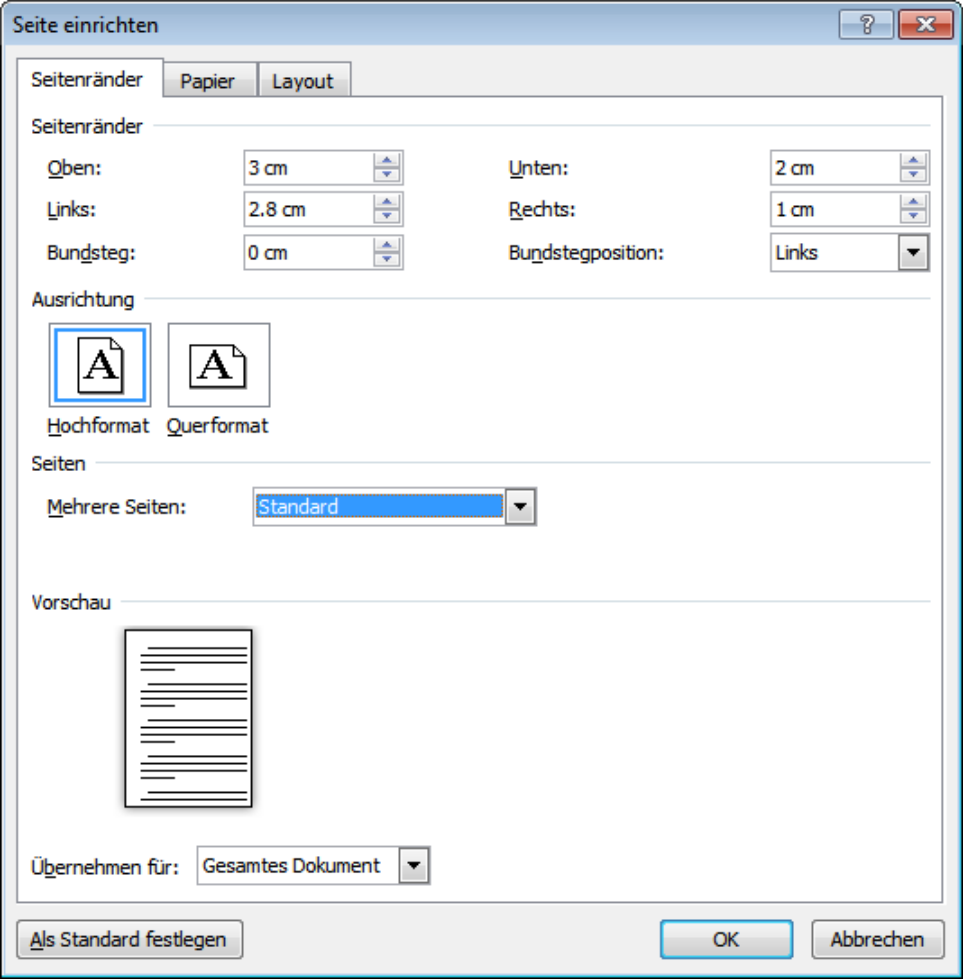Viewport: 963px width, 979px height.
Task: Click Als Standard festlegen button
Action: (x=129, y=939)
